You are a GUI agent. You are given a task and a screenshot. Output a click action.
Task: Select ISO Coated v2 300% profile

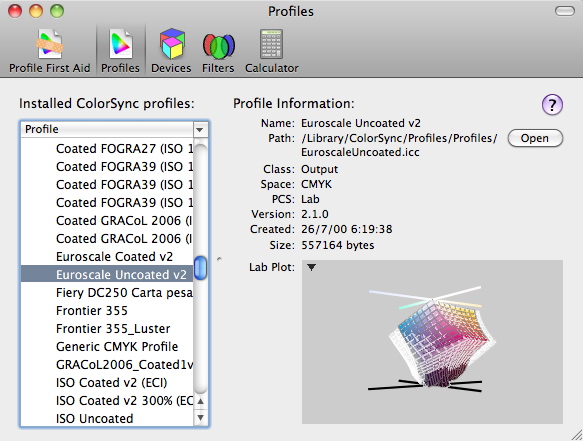tap(107, 400)
